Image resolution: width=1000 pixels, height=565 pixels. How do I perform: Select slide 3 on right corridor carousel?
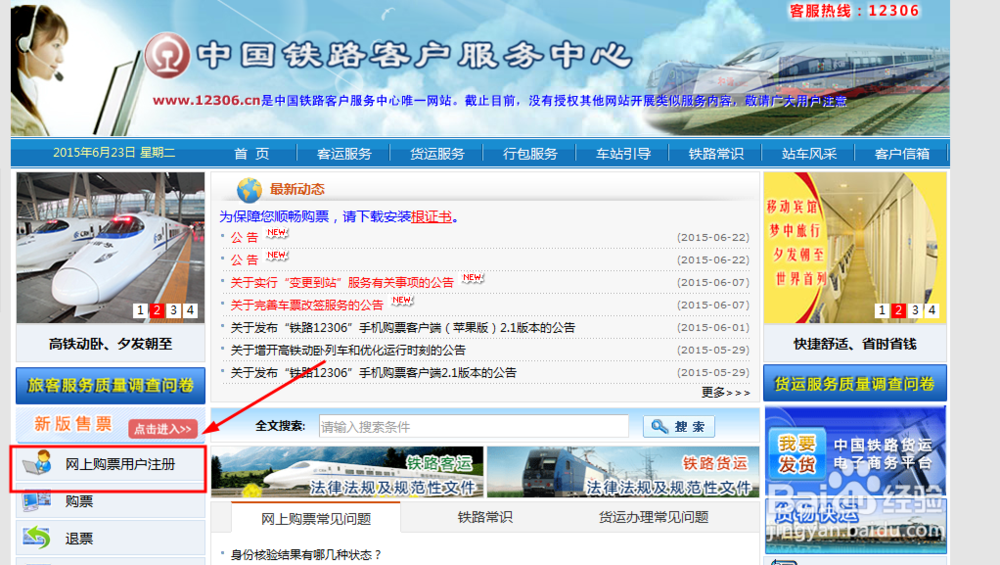click(x=915, y=310)
